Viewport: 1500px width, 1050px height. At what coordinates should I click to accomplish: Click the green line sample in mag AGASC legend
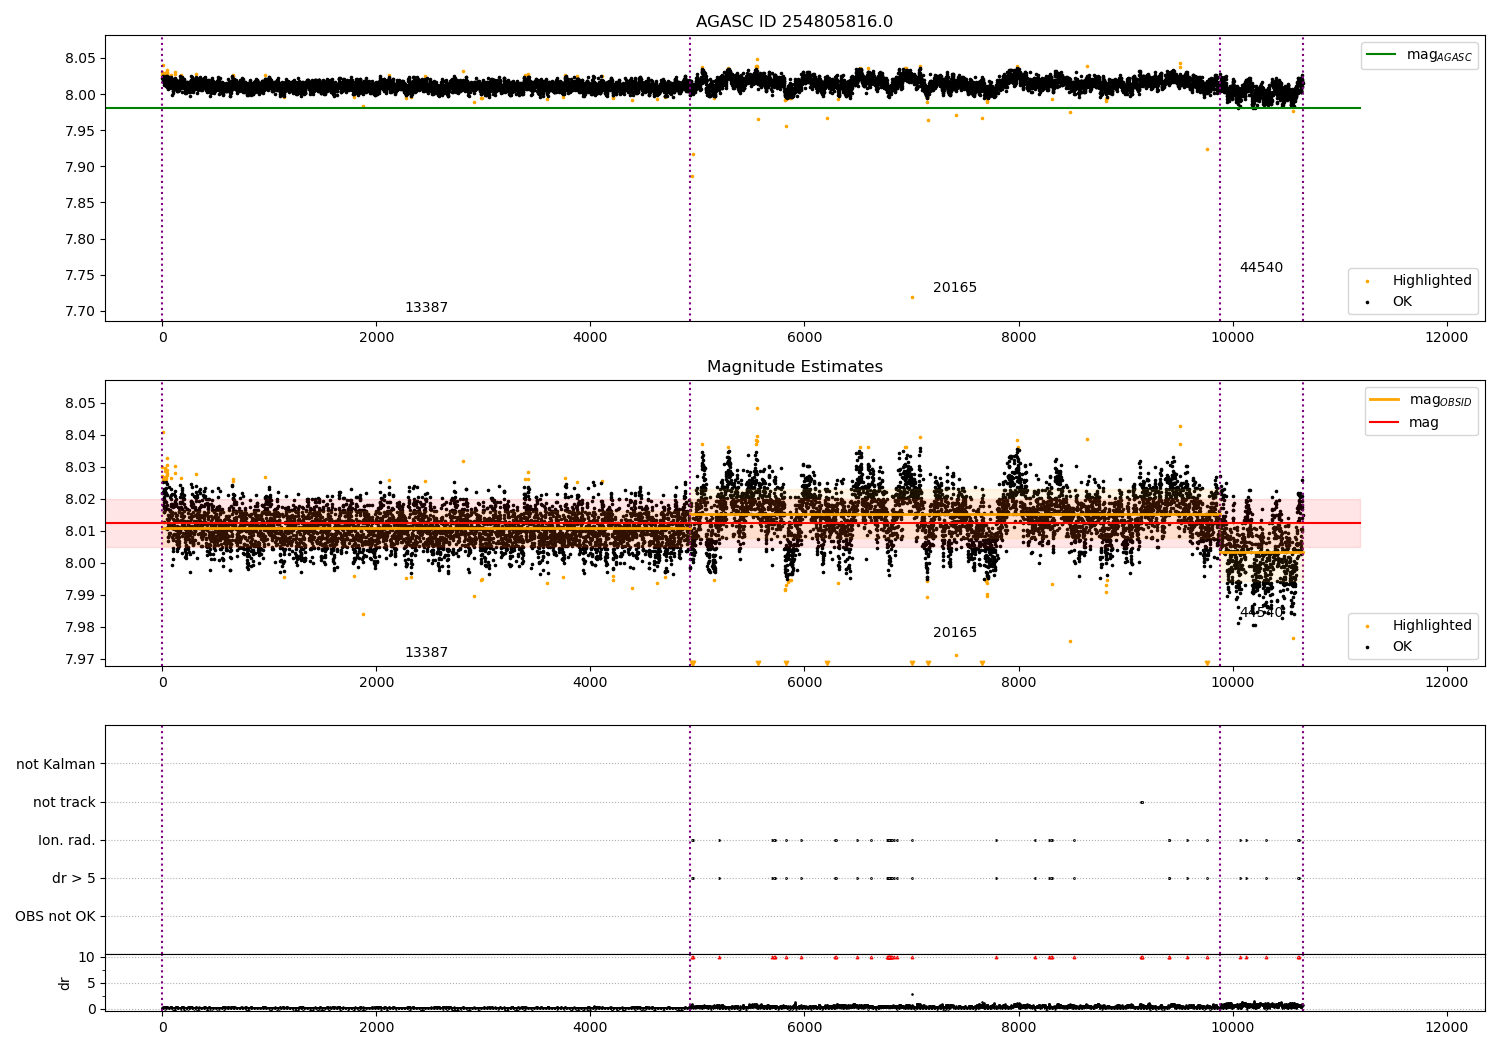pos(1381,54)
